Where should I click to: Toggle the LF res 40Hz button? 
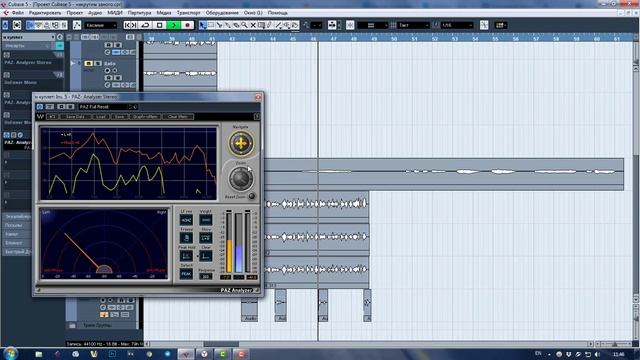186,220
